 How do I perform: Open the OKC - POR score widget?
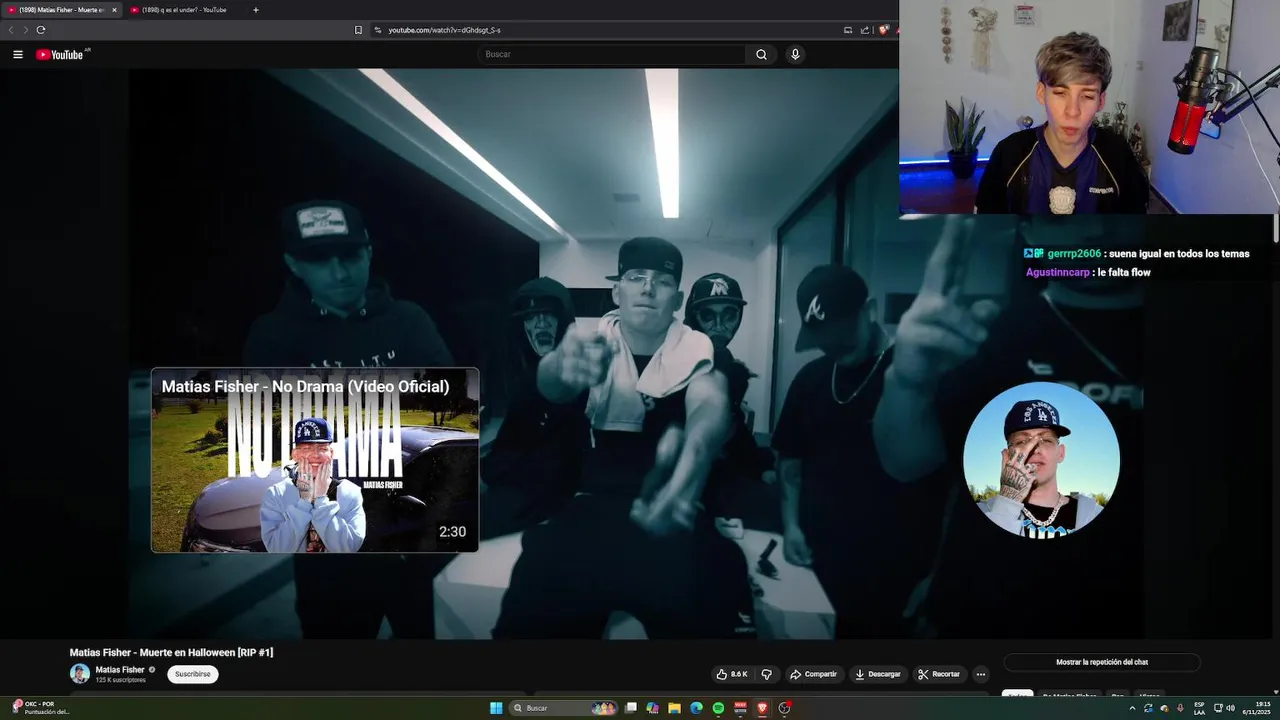tap(40, 708)
